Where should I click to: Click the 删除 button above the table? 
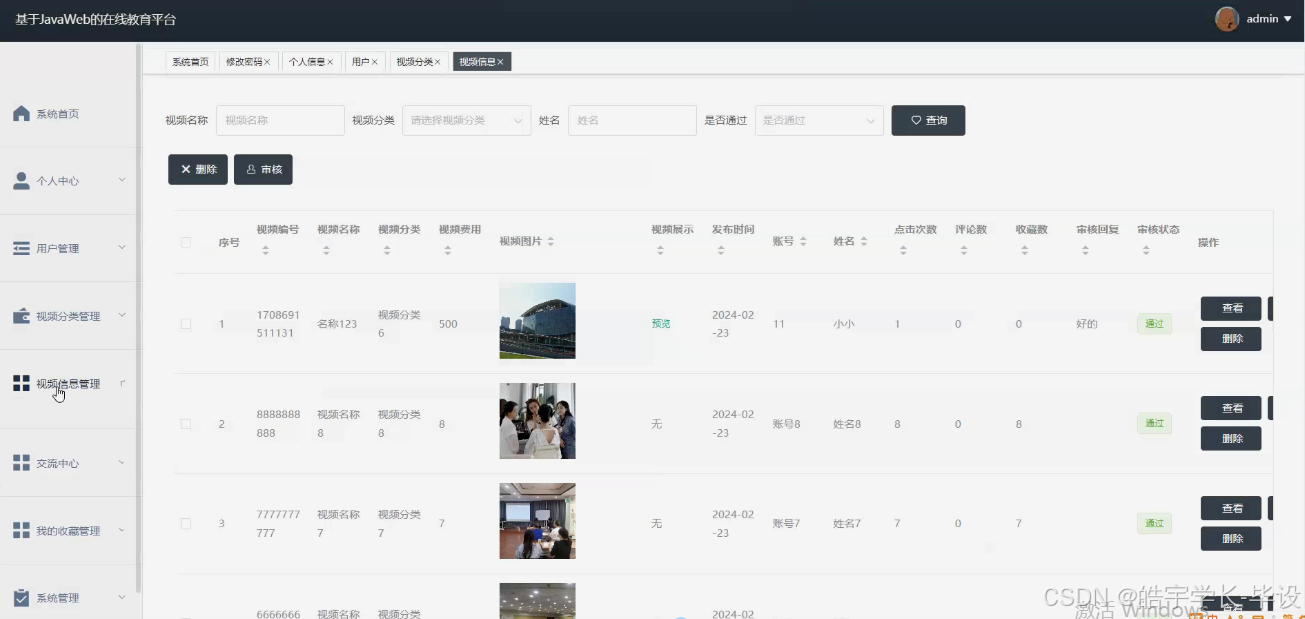pos(198,169)
